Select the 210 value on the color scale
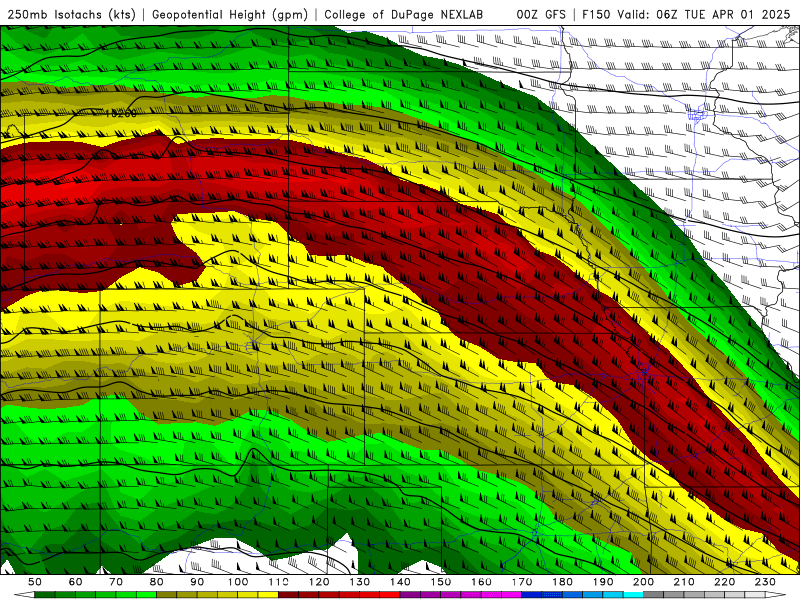The width and height of the screenshot is (800, 600). (685, 582)
